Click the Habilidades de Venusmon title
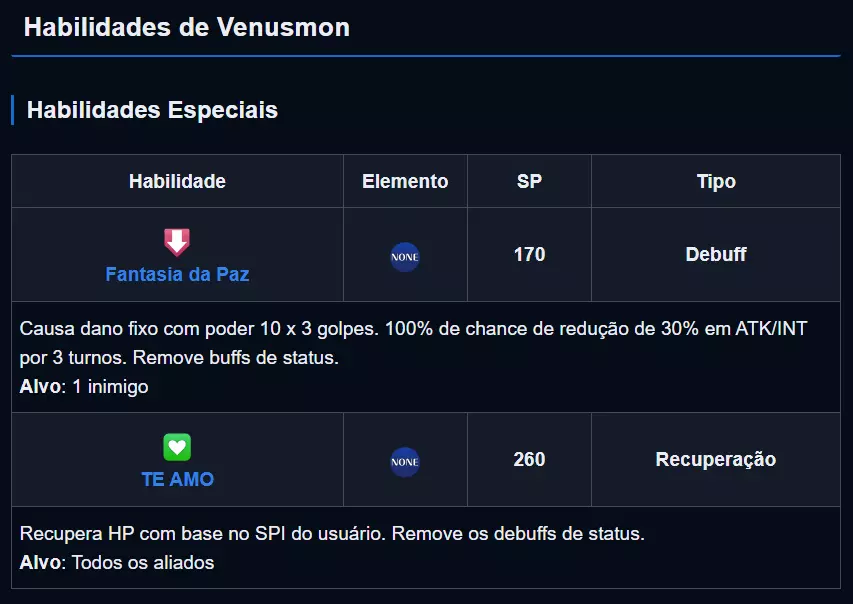Image resolution: width=853 pixels, height=604 pixels. coord(187,27)
